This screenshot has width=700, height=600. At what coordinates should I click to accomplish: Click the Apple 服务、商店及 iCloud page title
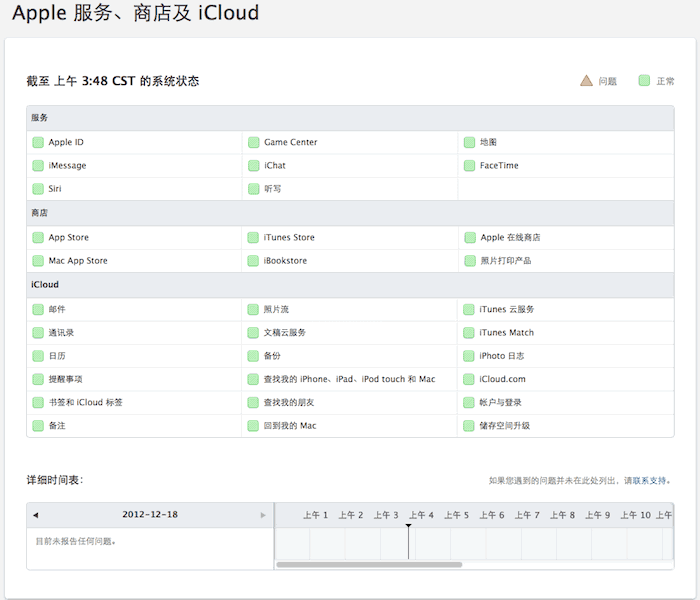click(135, 12)
